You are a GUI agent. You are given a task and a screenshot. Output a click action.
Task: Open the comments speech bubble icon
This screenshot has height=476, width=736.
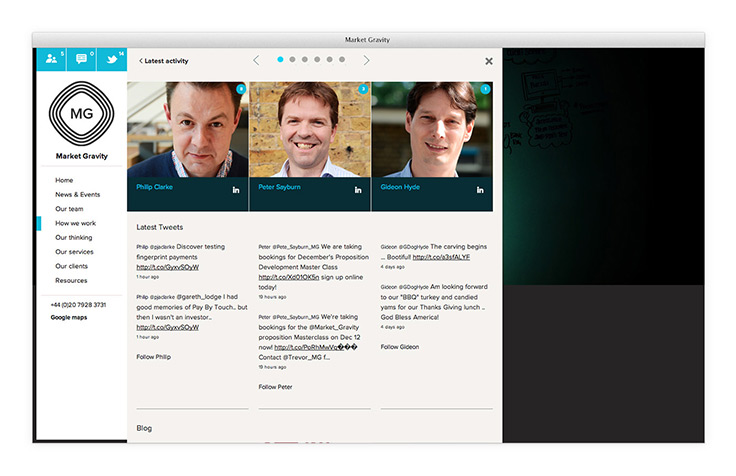(x=81, y=59)
